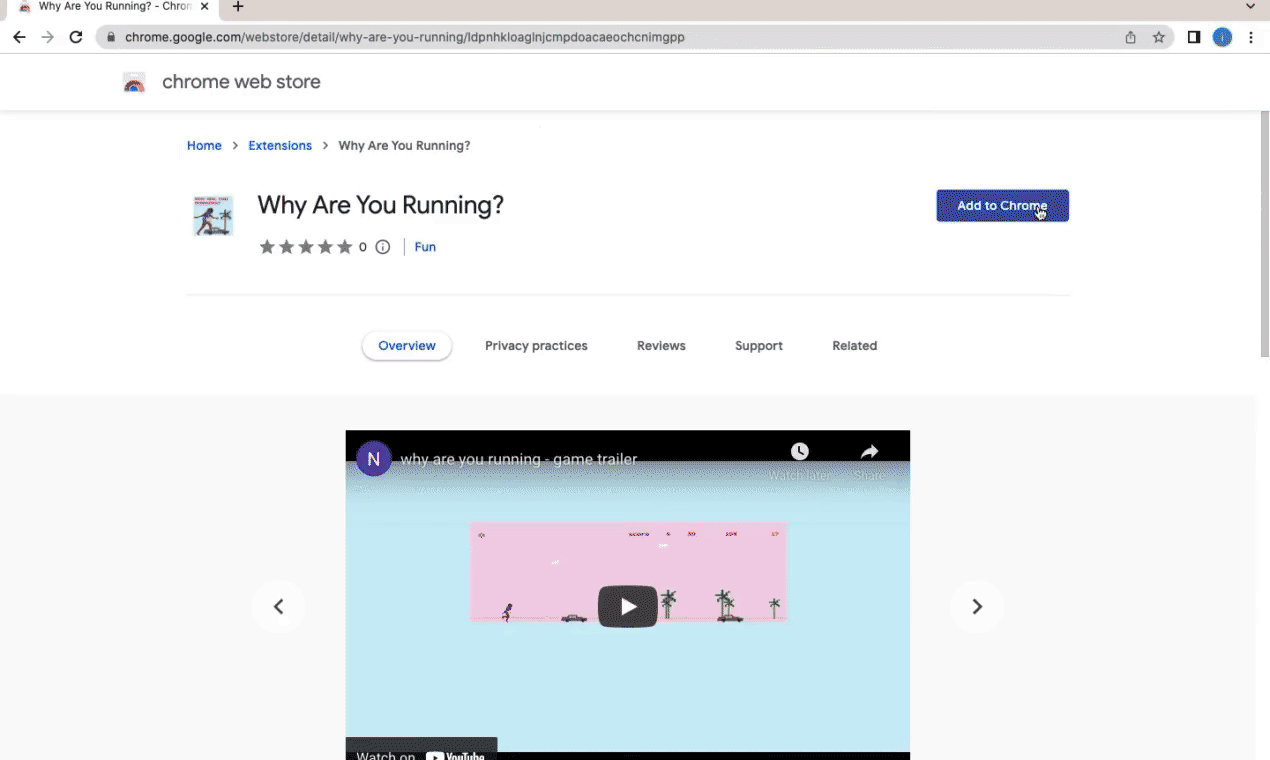Show next screenshot with right arrow

[x=977, y=606]
